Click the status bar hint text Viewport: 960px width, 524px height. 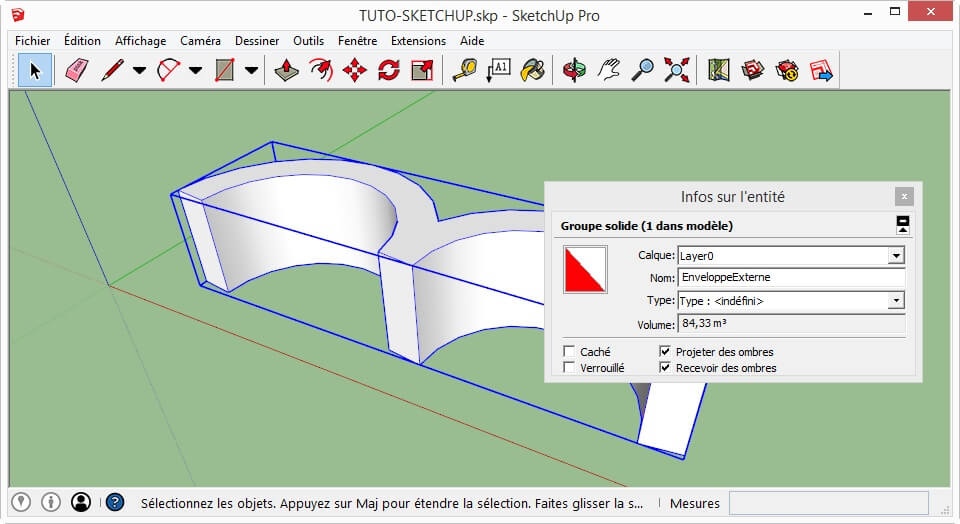[x=392, y=503]
